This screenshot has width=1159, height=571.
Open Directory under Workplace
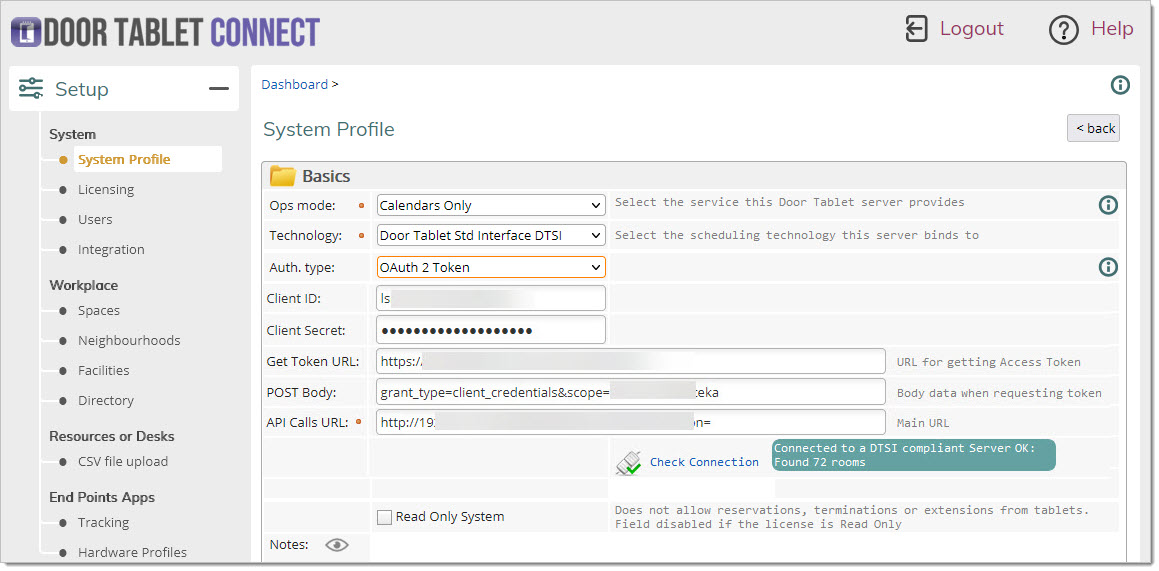coord(106,400)
